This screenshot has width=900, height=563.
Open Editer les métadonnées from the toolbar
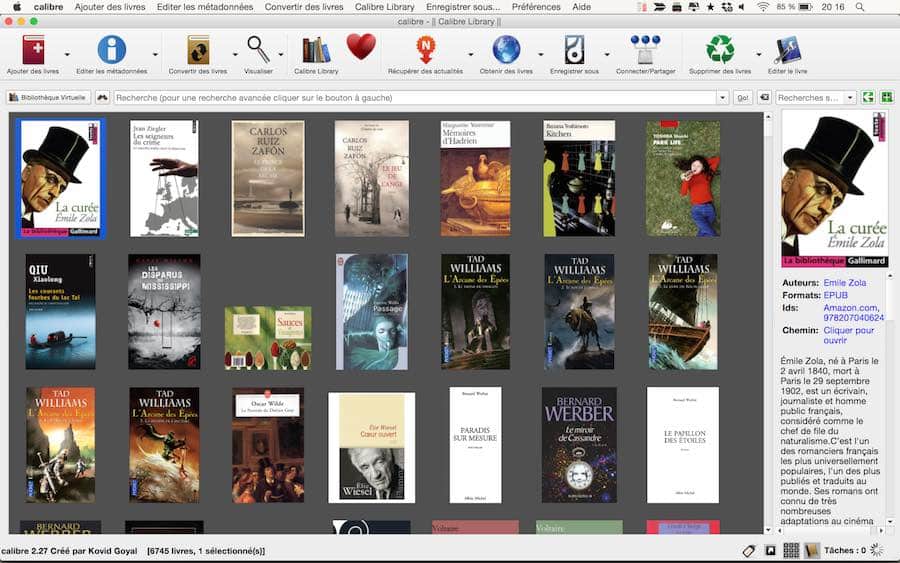111,49
